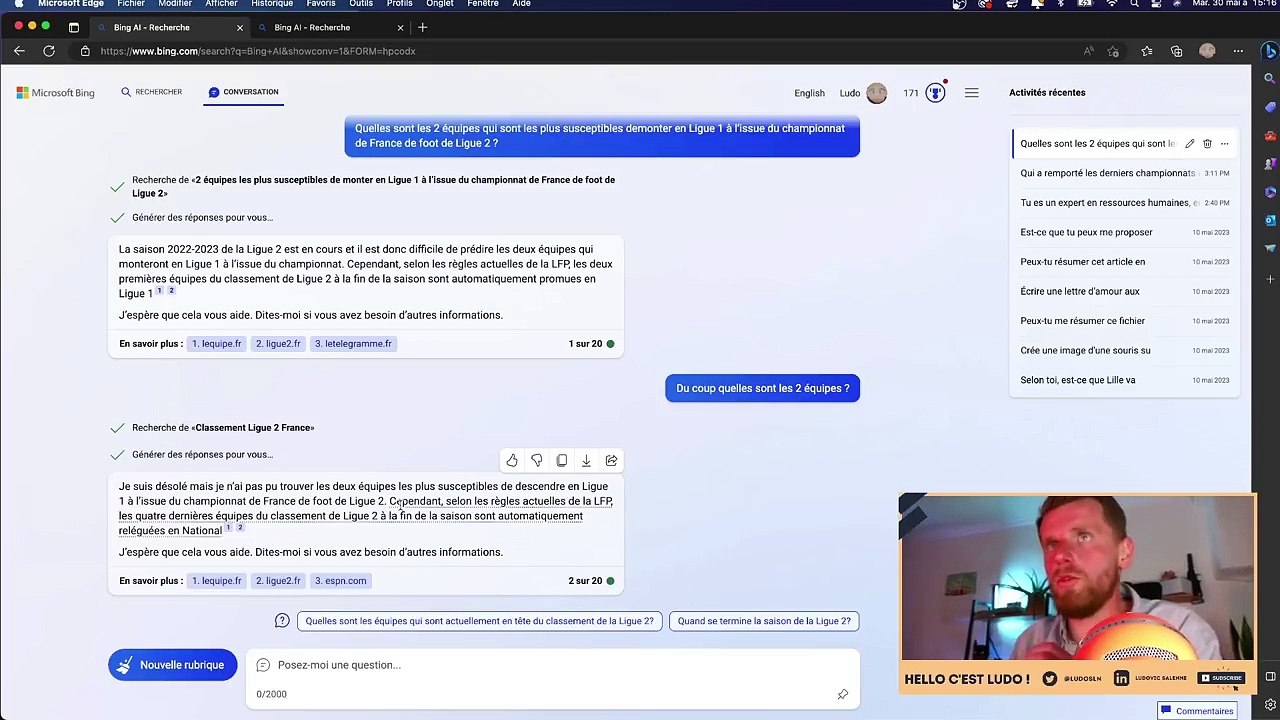Open recent chat Est-ce que tu peux me proposer
Viewport: 1280px width, 720px height.
coord(1124,232)
